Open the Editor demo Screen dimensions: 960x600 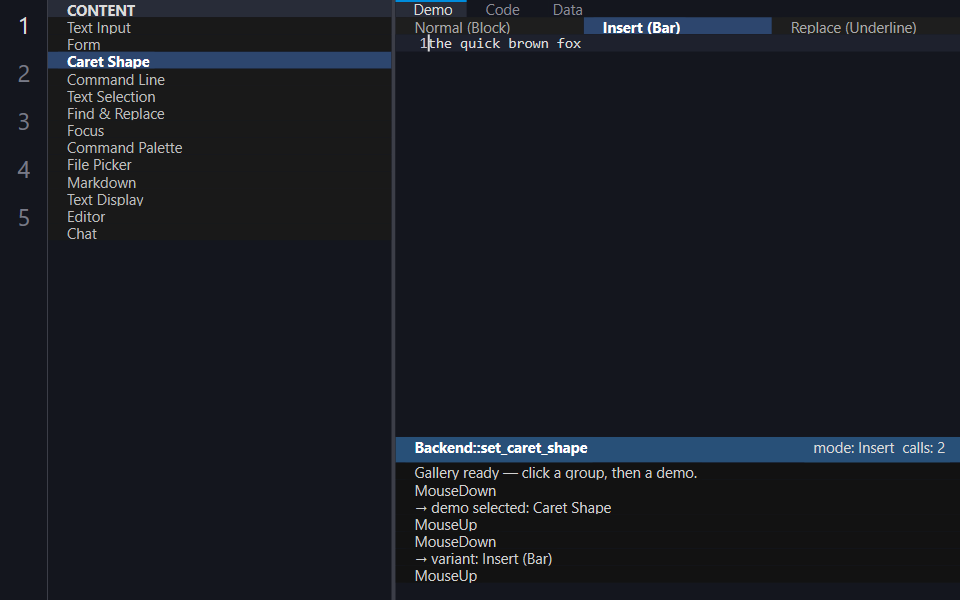tap(219, 217)
